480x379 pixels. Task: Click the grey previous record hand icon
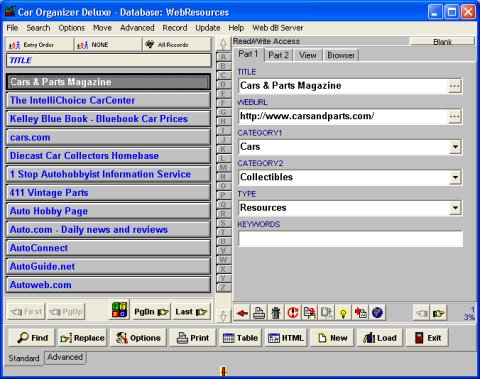coord(421,313)
